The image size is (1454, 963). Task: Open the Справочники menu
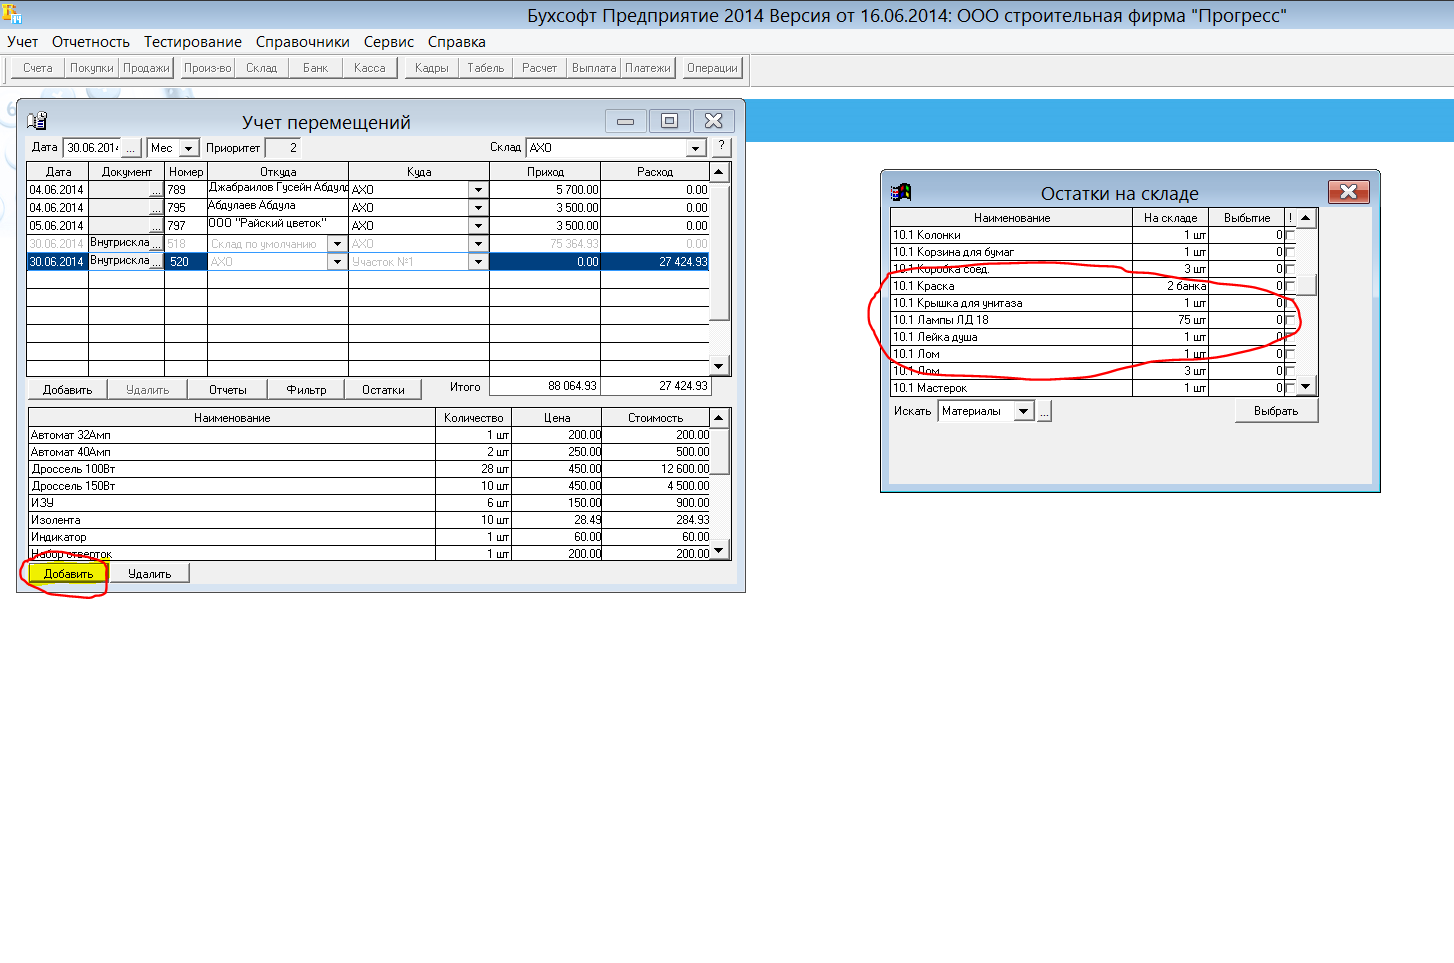[302, 42]
